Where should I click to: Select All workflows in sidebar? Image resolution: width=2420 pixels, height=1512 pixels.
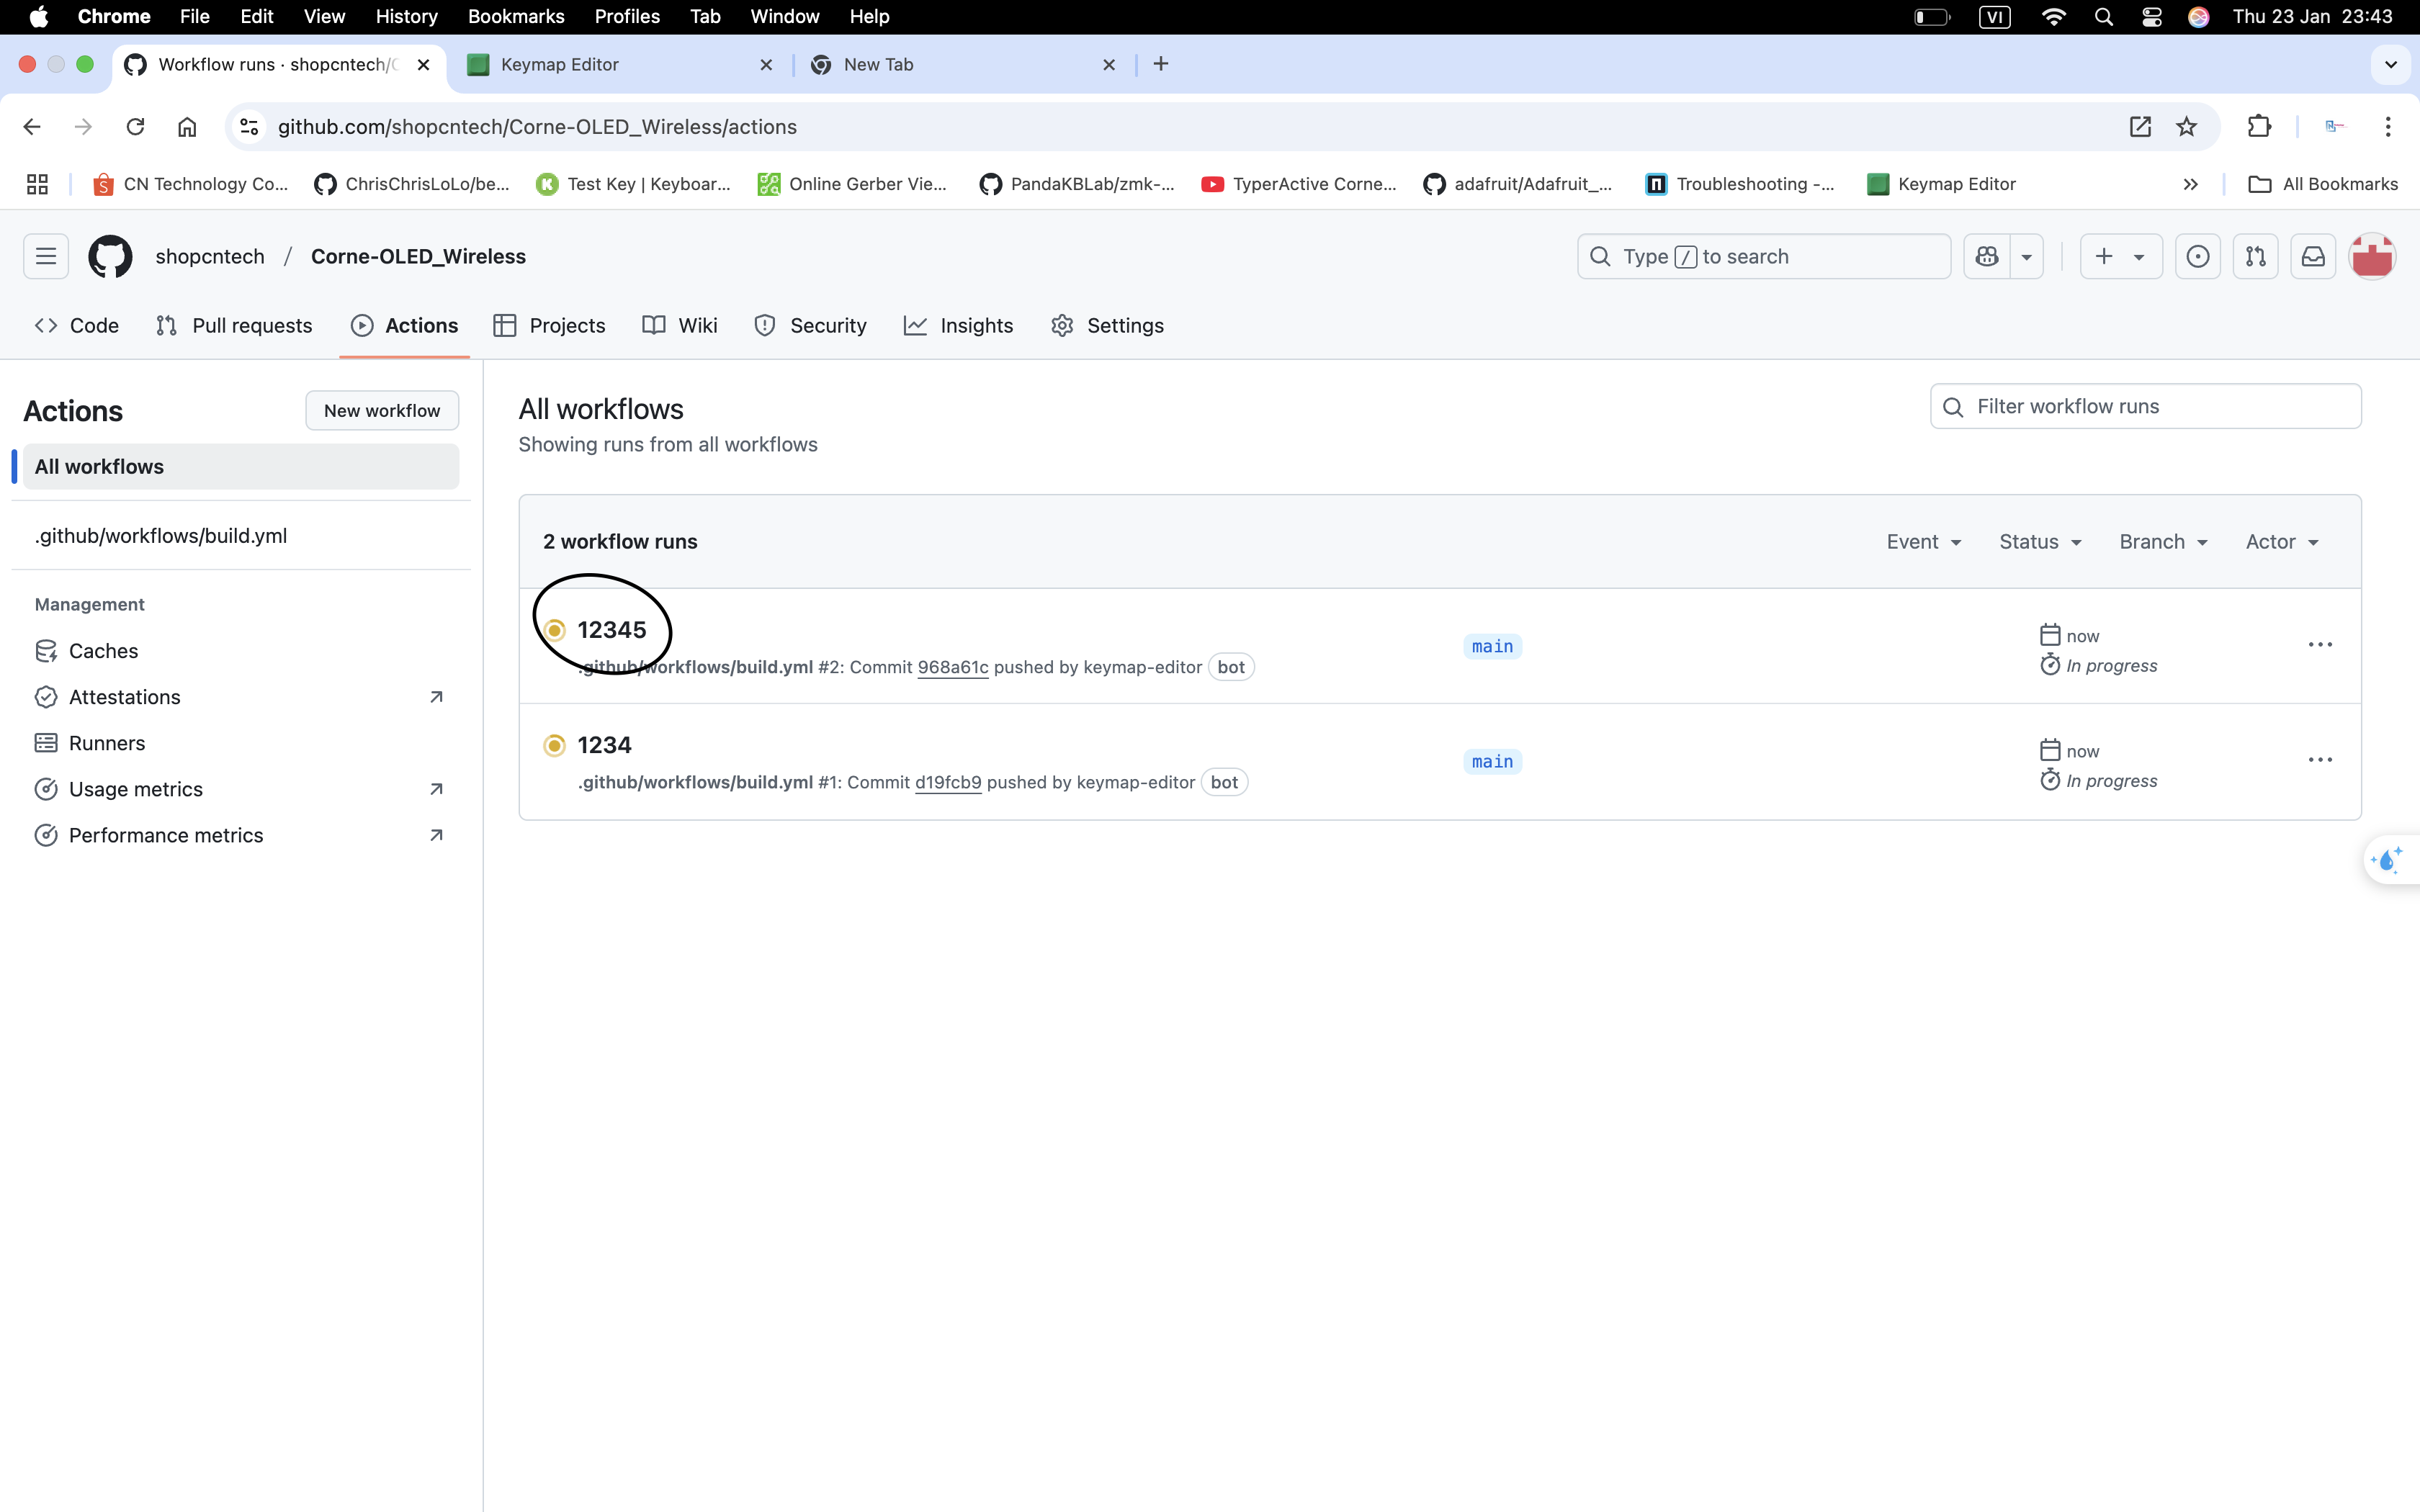coord(240,467)
